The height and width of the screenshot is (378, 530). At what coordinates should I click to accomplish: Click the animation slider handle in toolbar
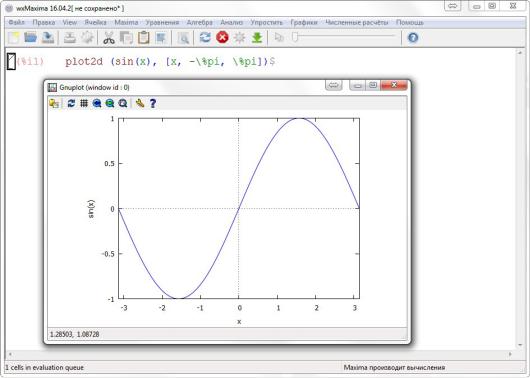click(295, 37)
